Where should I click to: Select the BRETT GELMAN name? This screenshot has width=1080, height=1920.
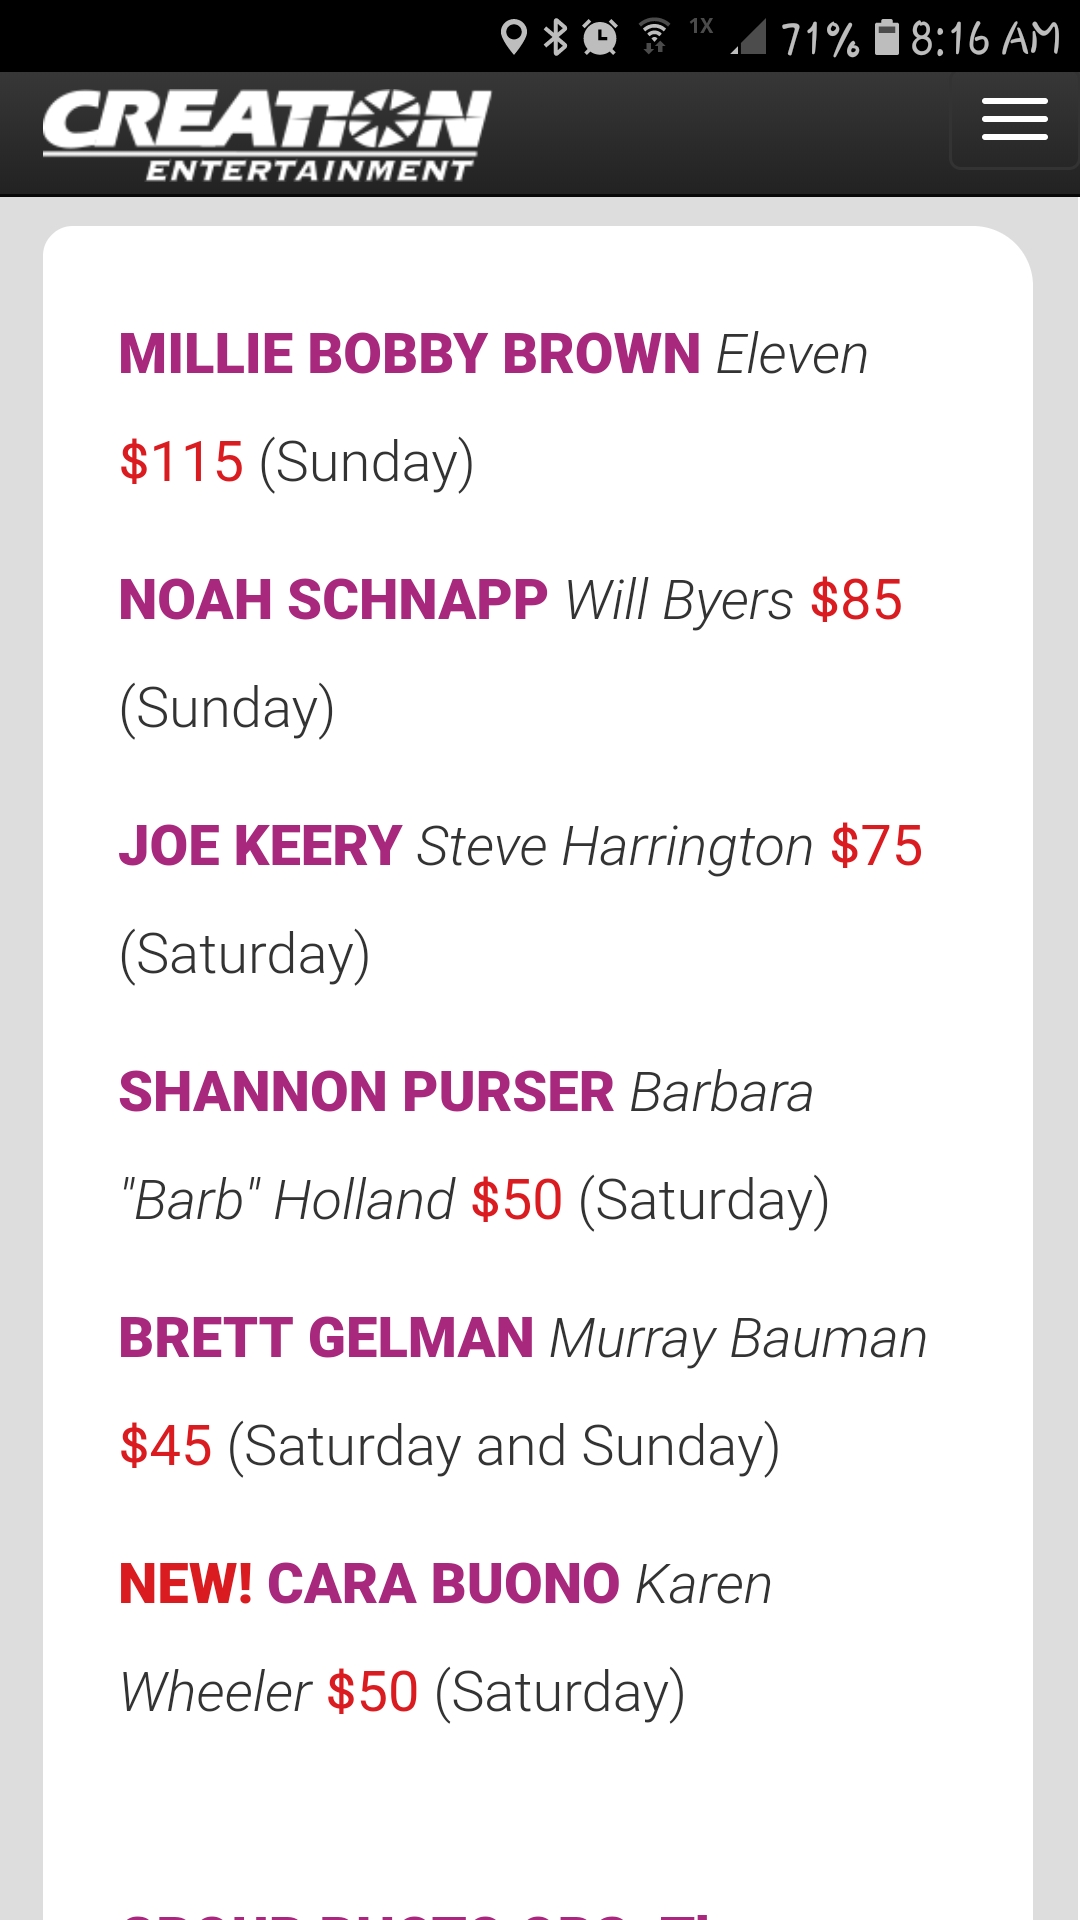326,1338
